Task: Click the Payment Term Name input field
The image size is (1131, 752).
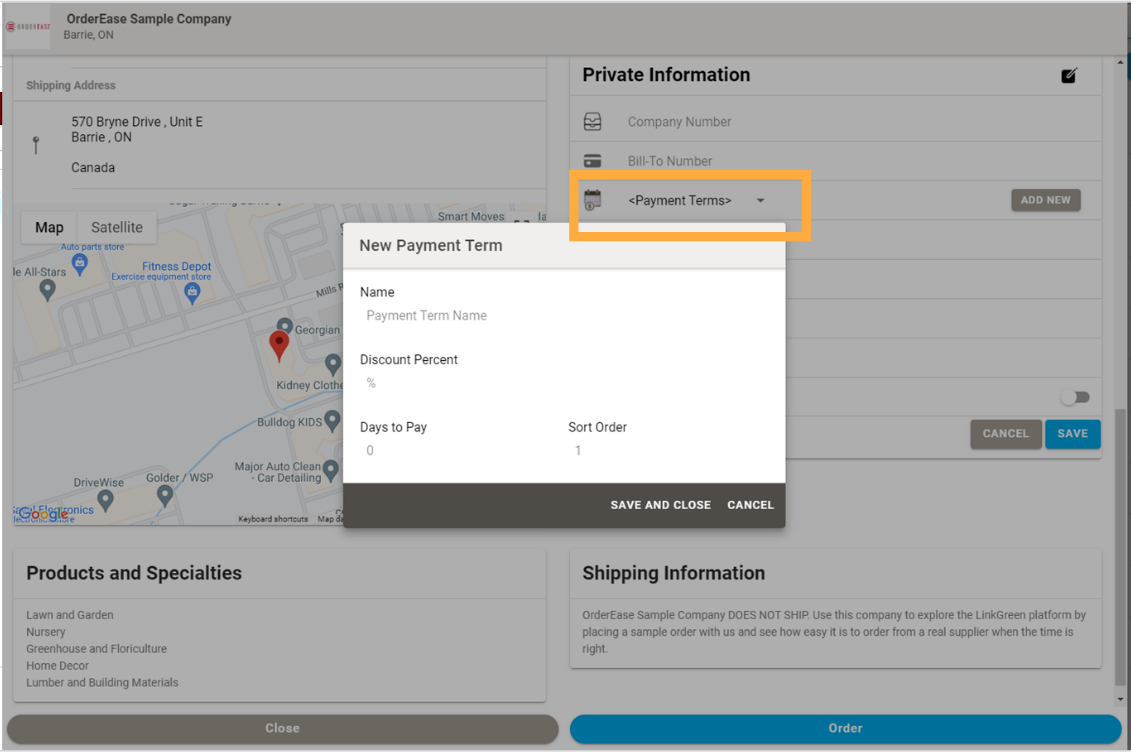Action: point(450,315)
